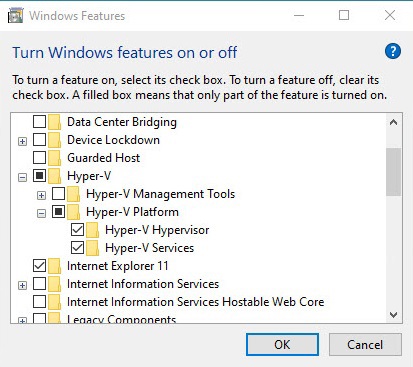This screenshot has height=367, width=413.
Task: Click the Data Center Bridging folder icon
Action: 55,122
